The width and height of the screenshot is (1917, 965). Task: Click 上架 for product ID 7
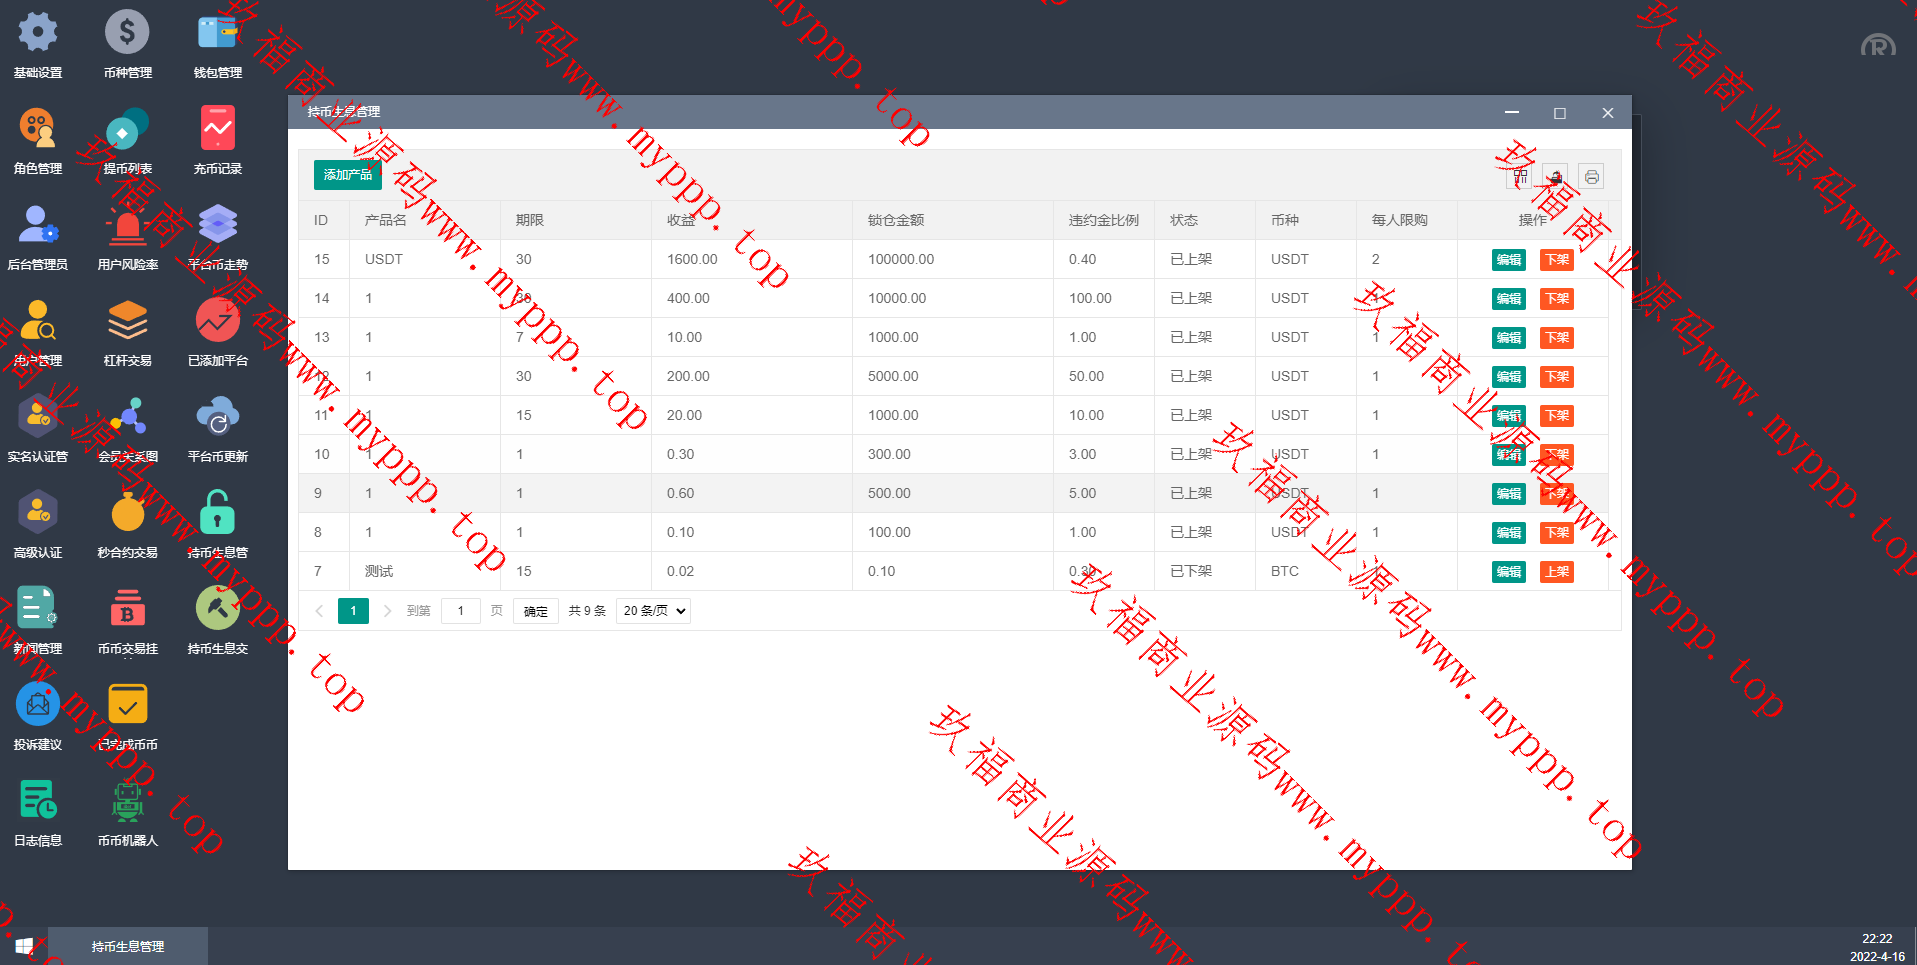click(1556, 572)
